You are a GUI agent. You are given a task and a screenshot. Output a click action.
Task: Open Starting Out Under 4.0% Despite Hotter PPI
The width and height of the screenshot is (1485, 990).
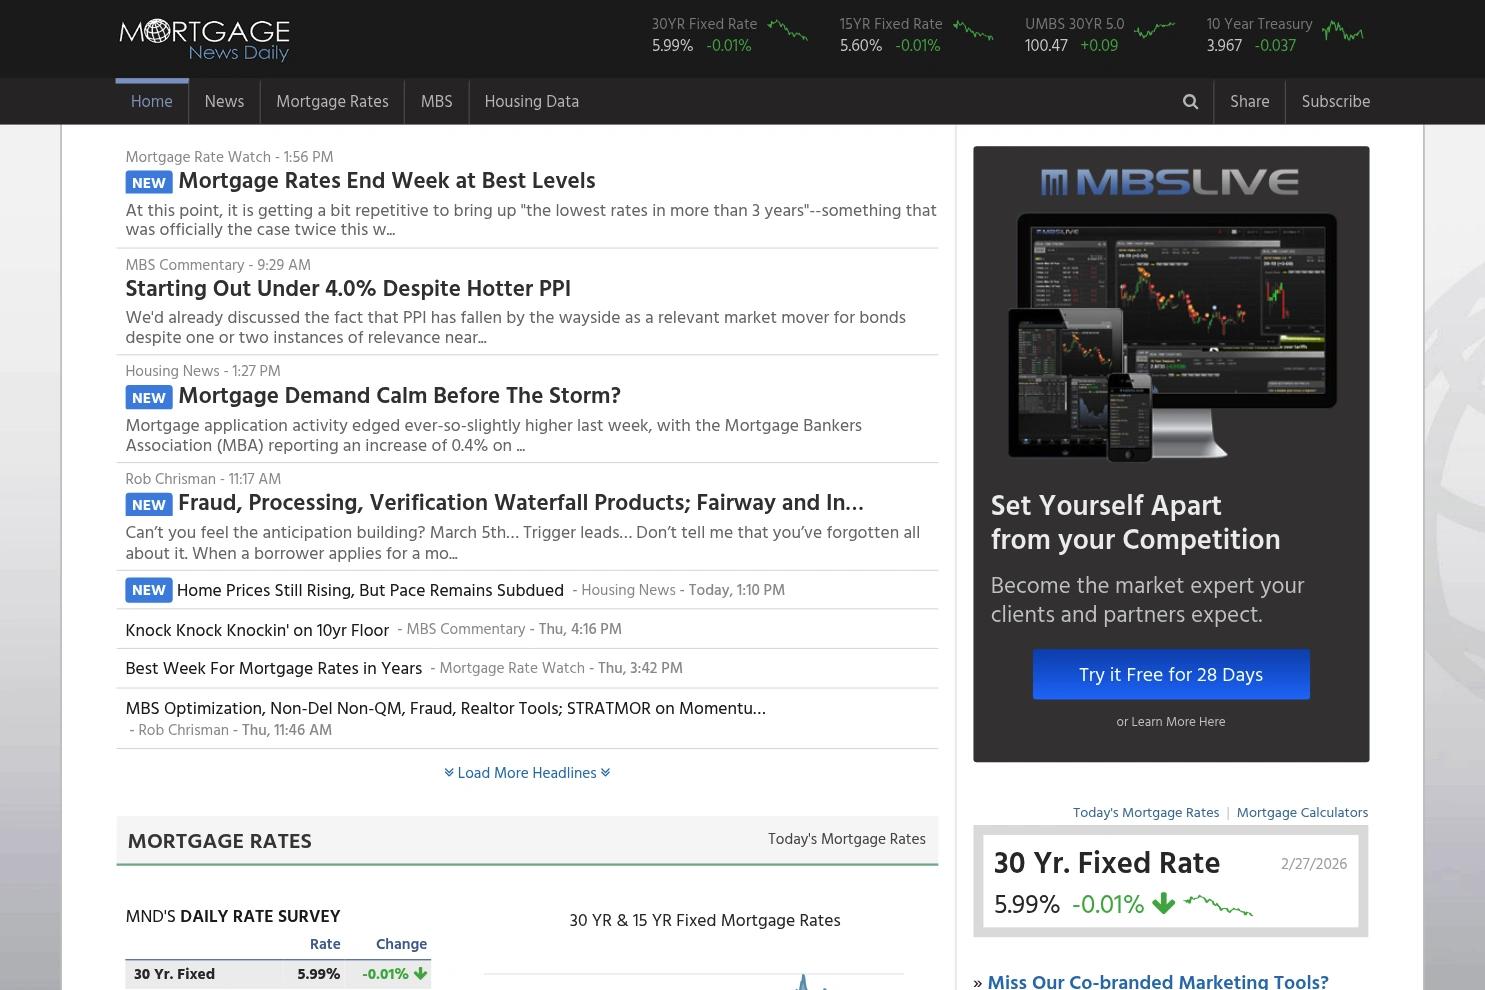point(348,289)
